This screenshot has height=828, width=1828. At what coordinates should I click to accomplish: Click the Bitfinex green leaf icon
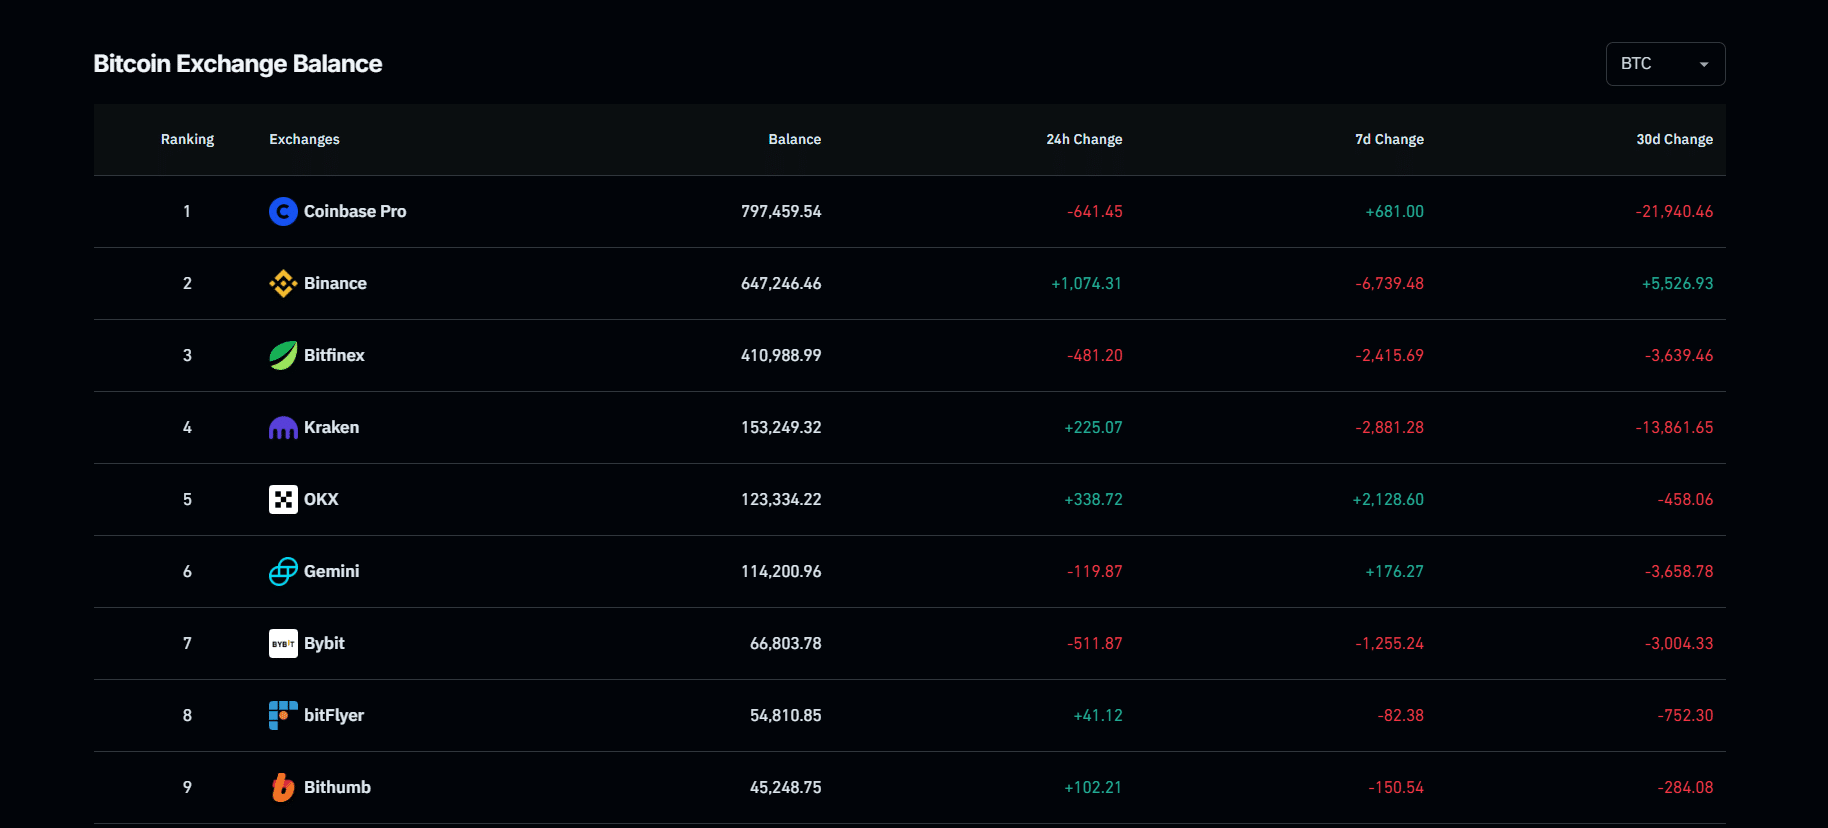click(283, 355)
